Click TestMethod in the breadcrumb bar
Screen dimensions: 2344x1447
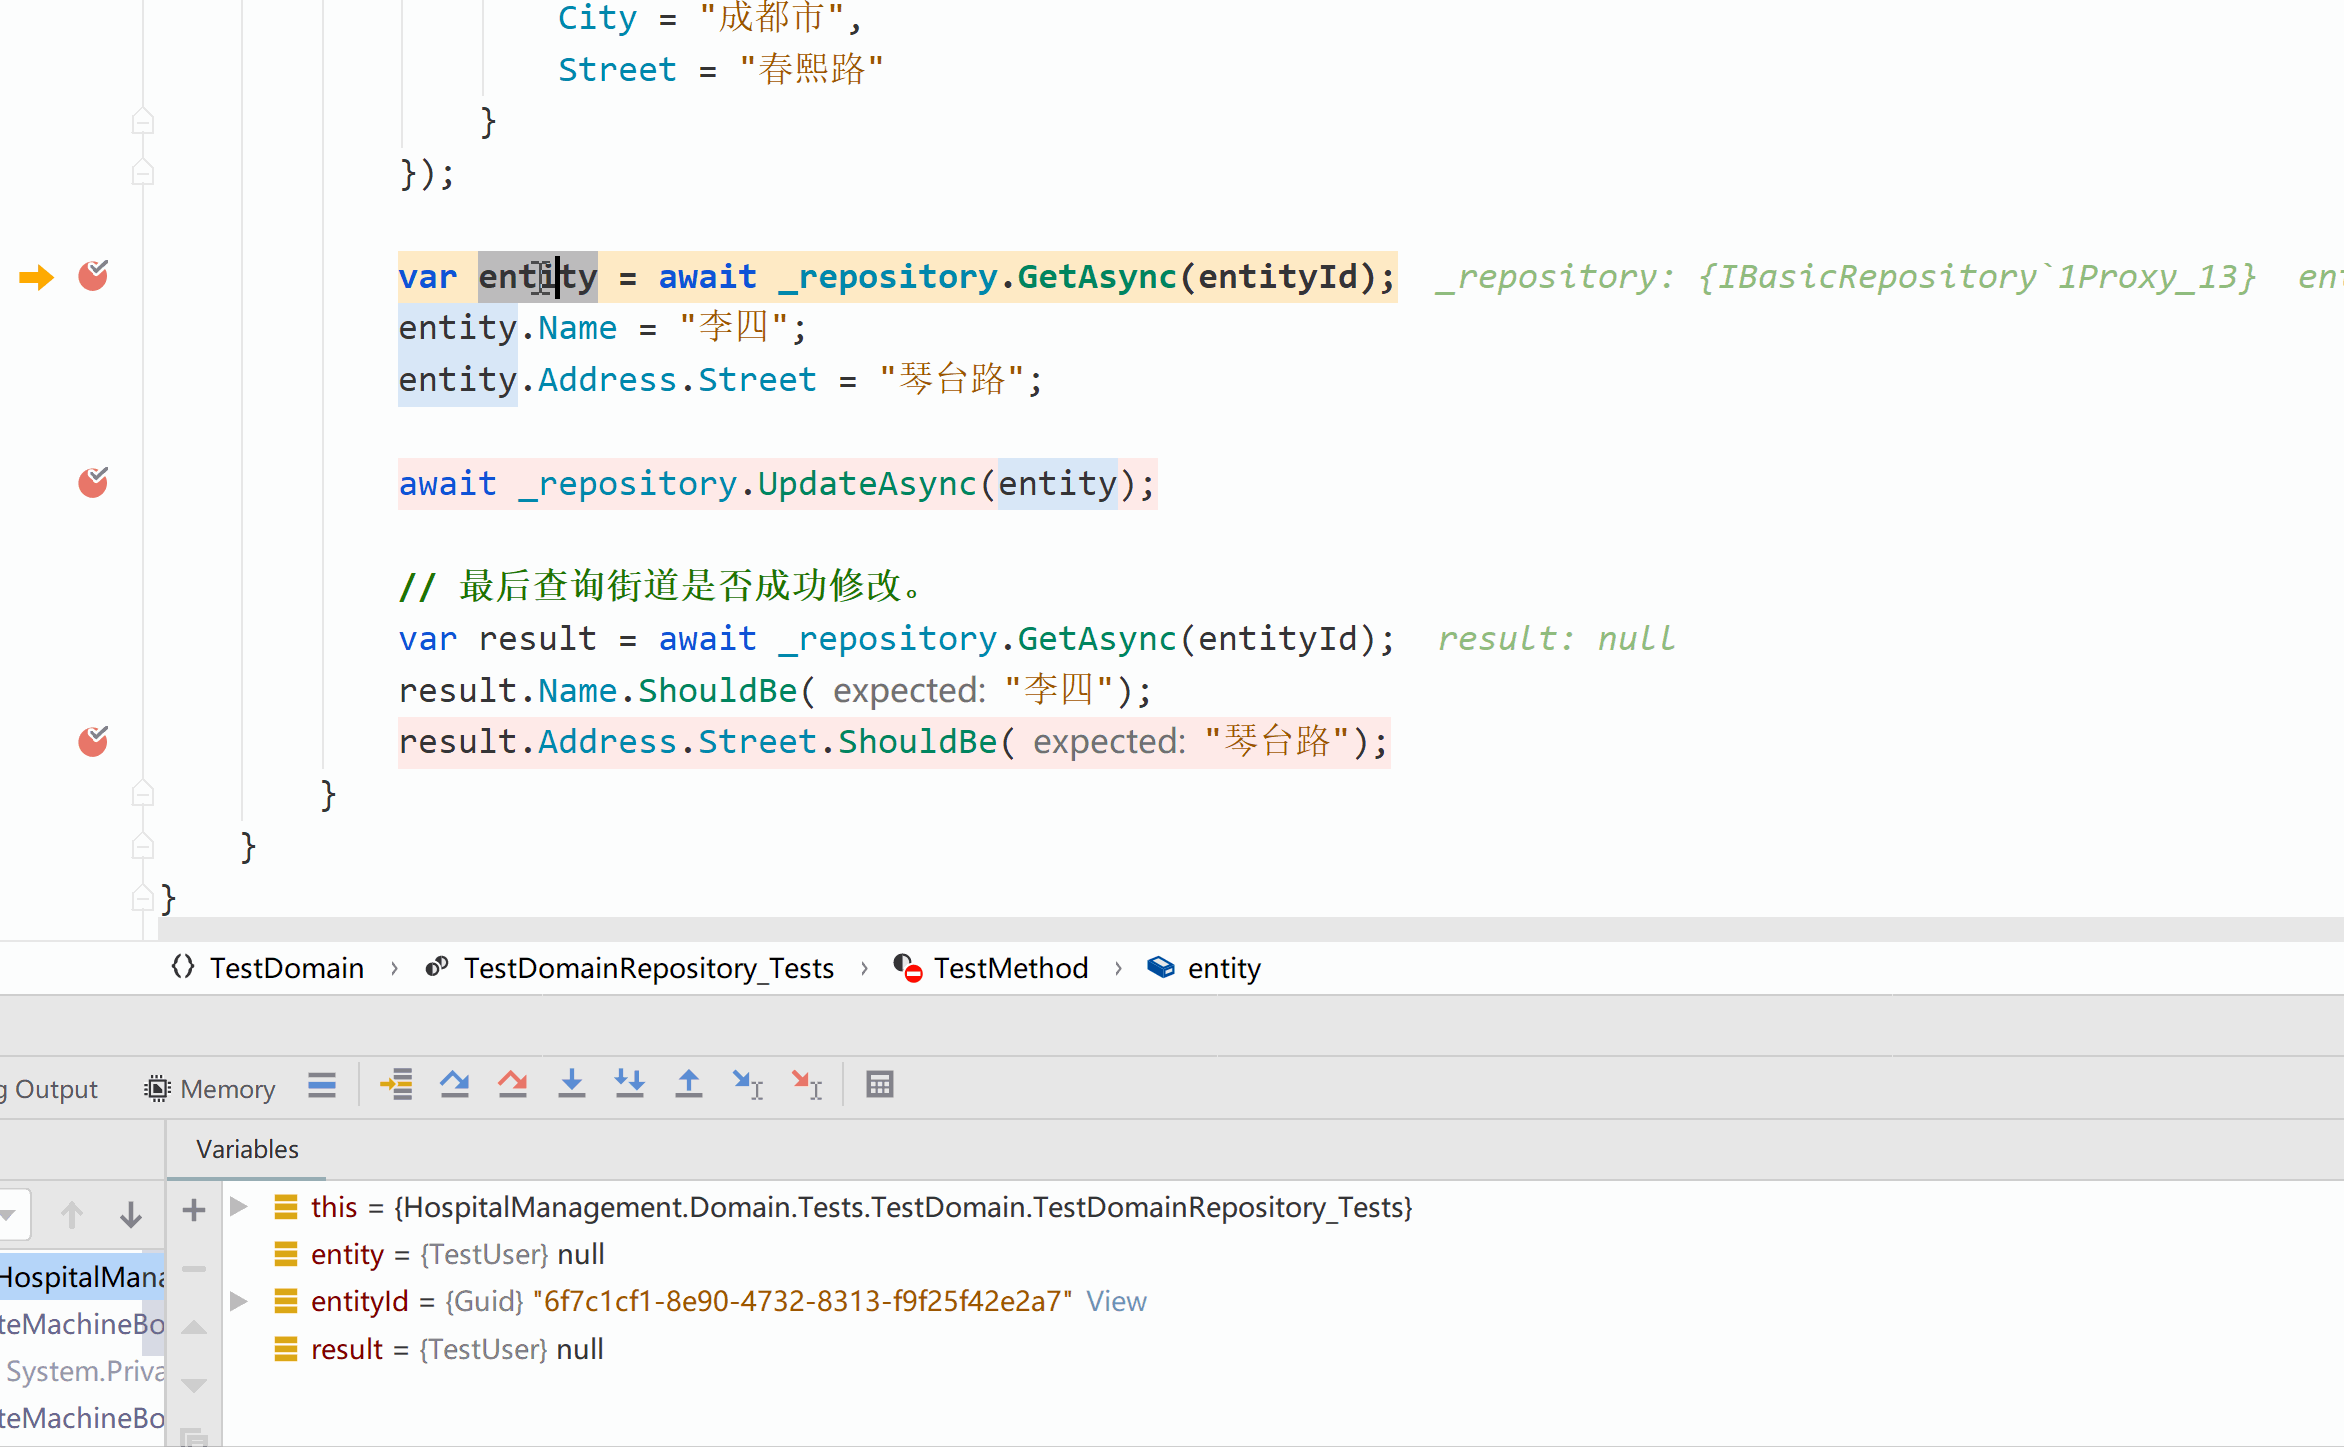(1010, 968)
